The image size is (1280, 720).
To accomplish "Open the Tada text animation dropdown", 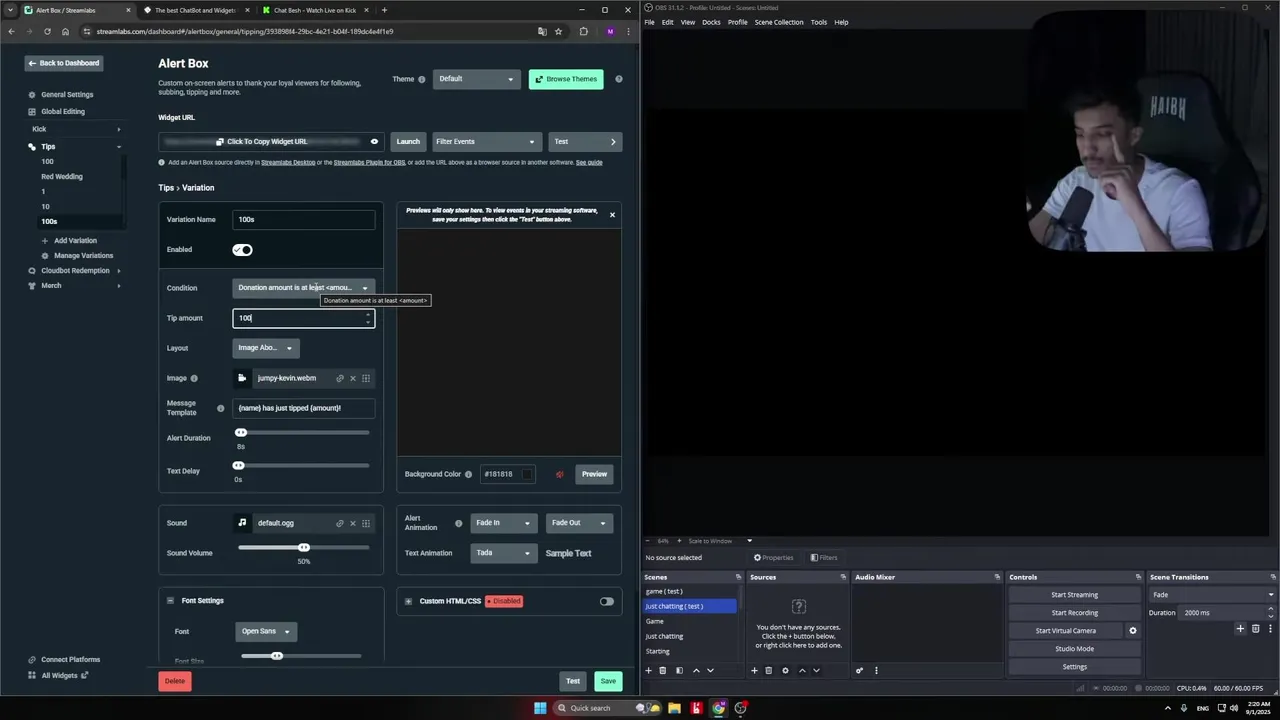I will click(x=503, y=553).
